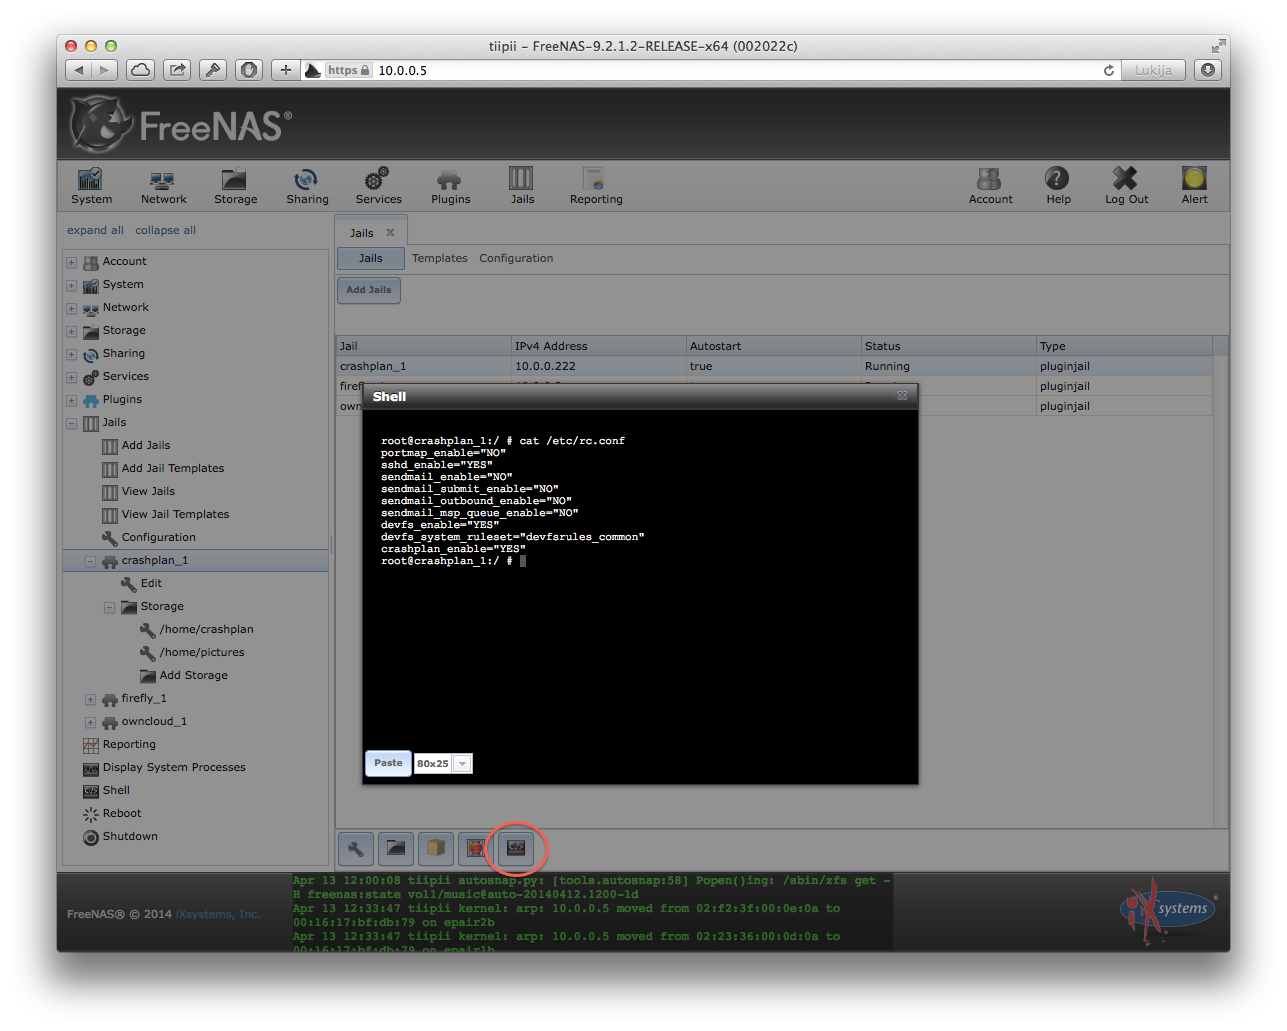Close the Shell dialog
Viewport: 1287px width, 1031px height.
[902, 396]
